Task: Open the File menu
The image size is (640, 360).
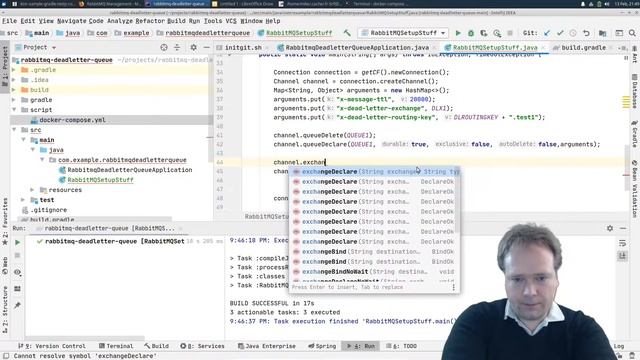Action: 10,21
